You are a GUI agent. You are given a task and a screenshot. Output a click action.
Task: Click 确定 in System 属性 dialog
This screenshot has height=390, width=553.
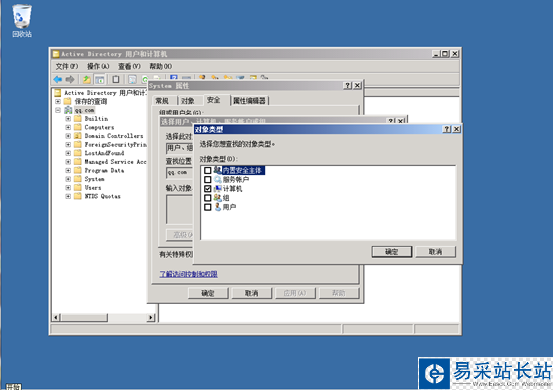tap(208, 293)
